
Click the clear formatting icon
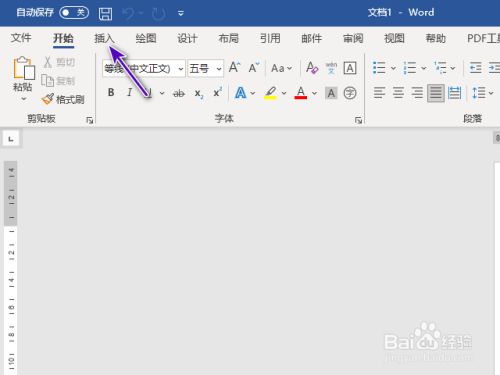tap(312, 68)
